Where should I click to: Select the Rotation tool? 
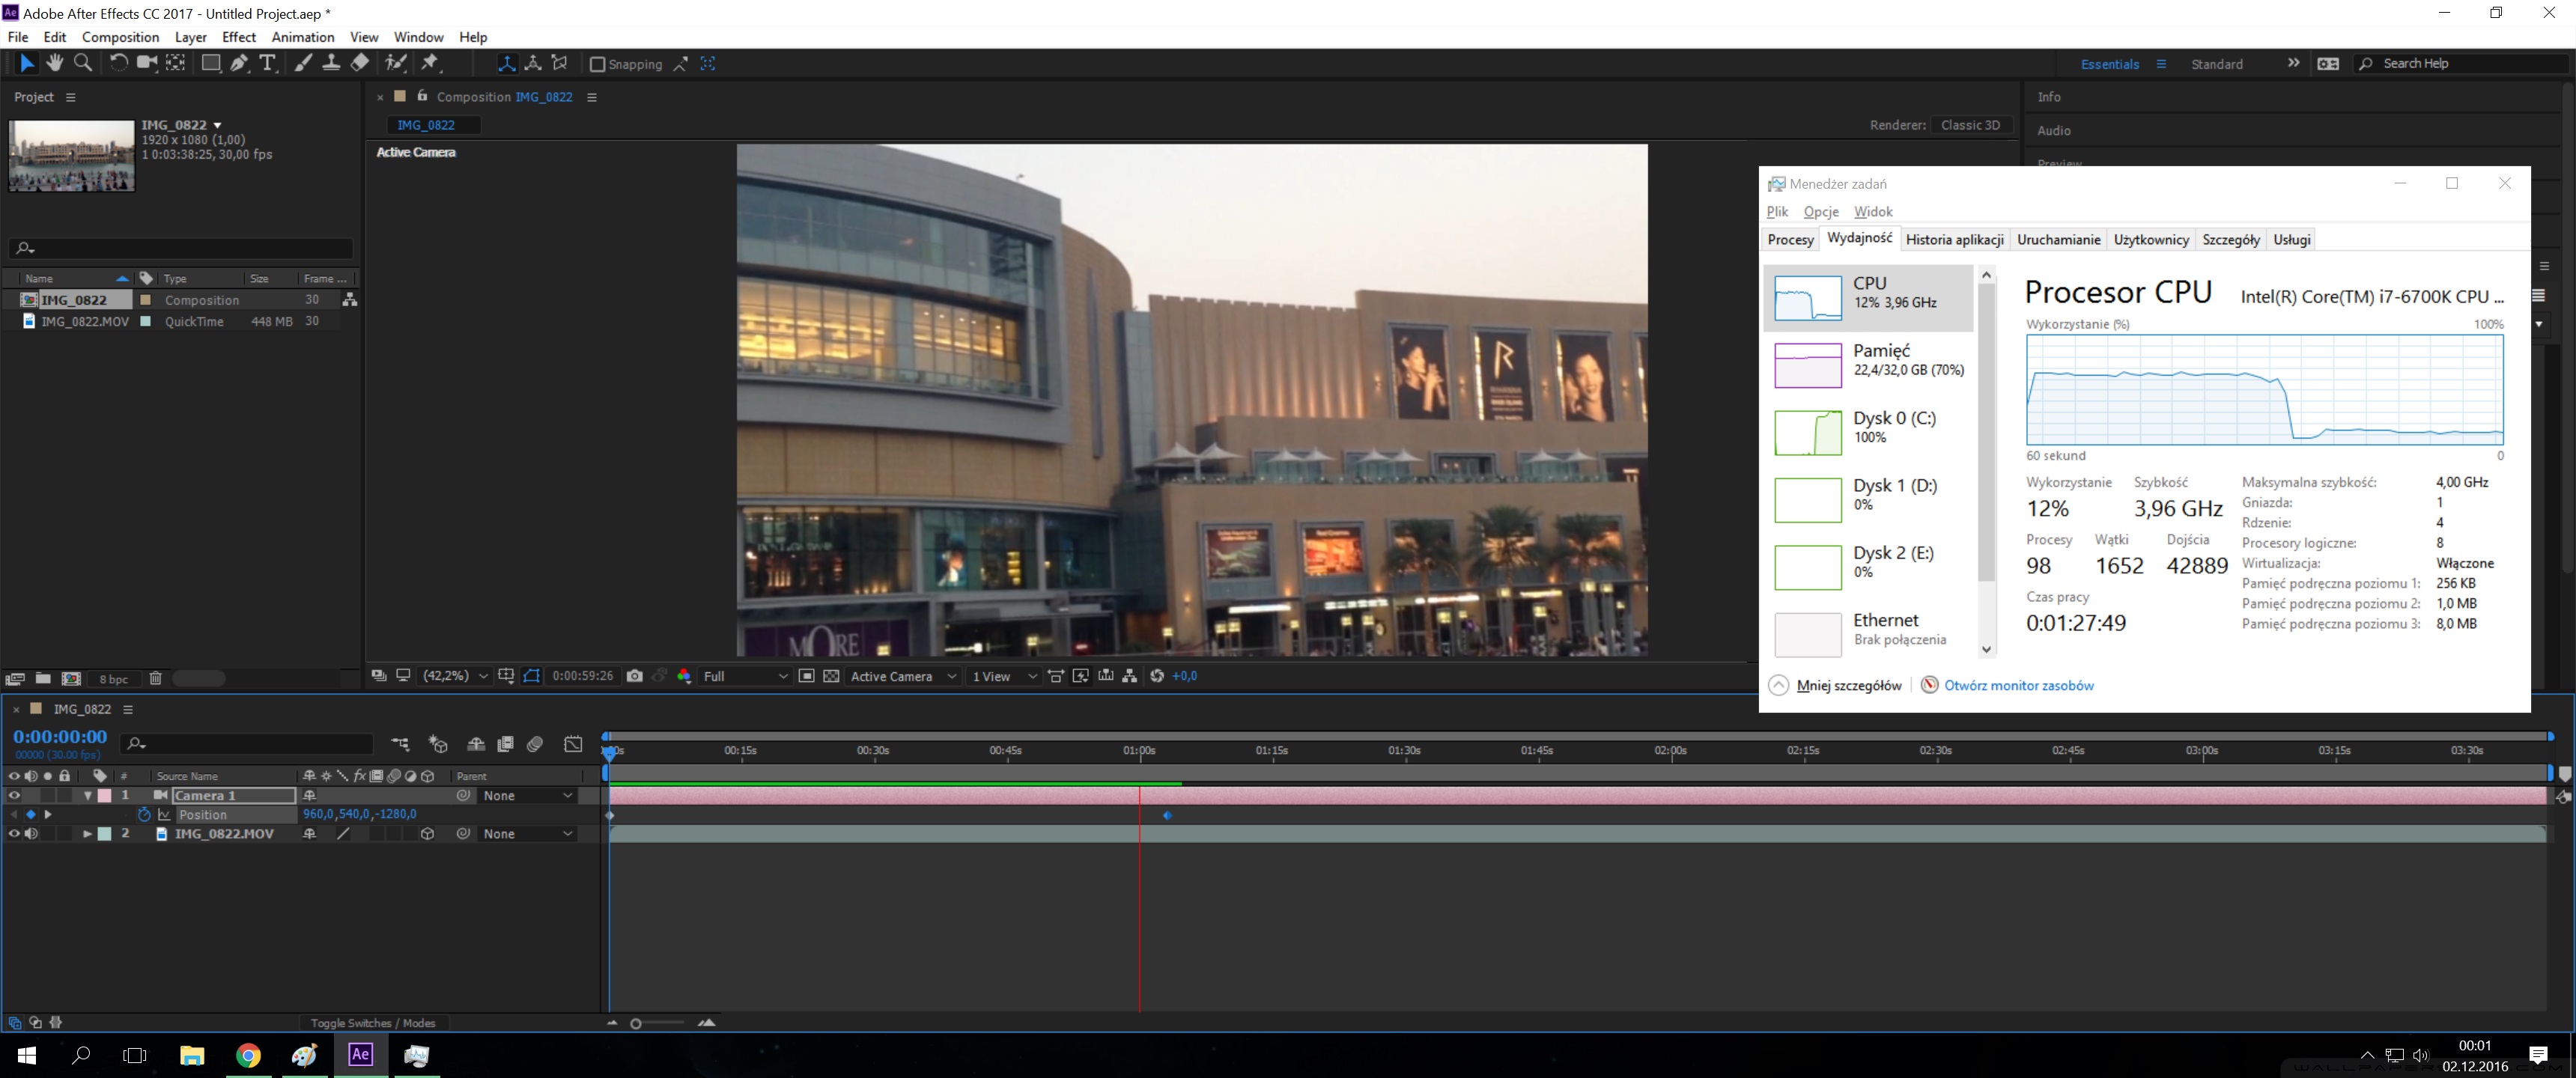click(118, 63)
